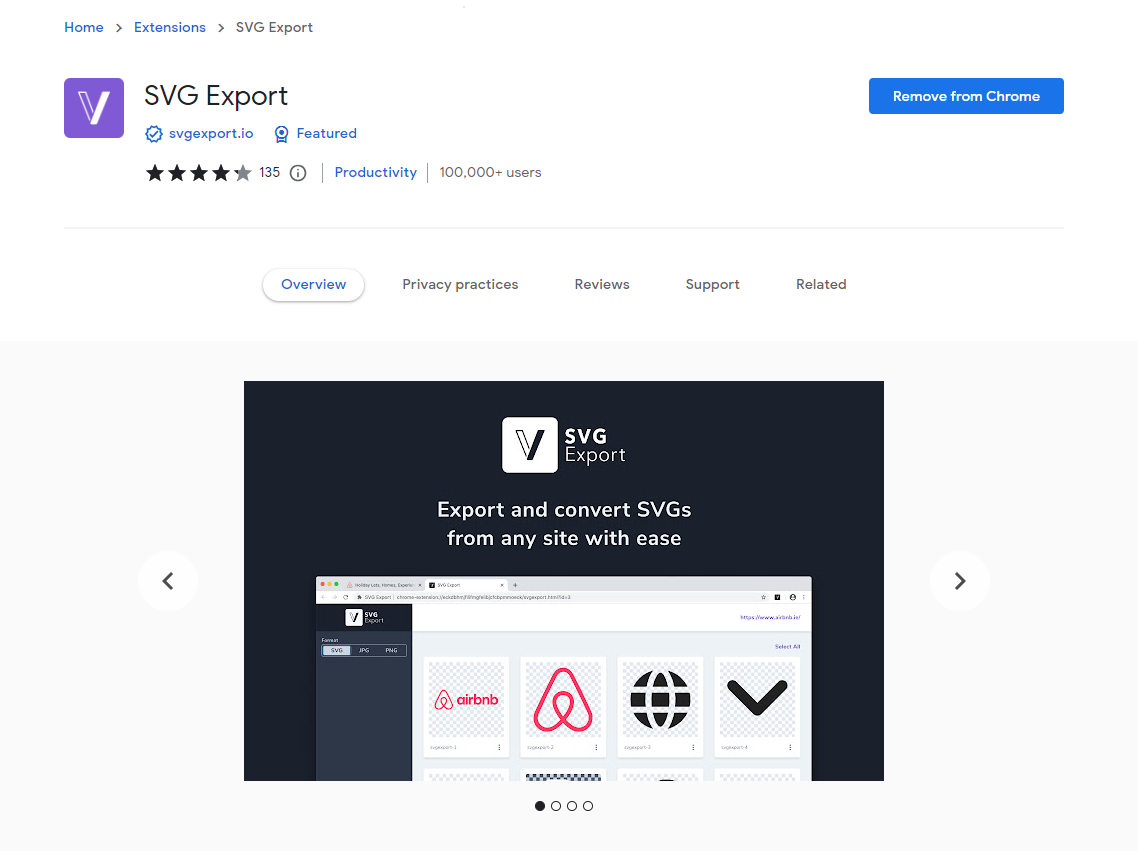Image resolution: width=1138 pixels, height=864 pixels.
Task: Go to Extensions breadcrumb link
Action: (x=170, y=28)
